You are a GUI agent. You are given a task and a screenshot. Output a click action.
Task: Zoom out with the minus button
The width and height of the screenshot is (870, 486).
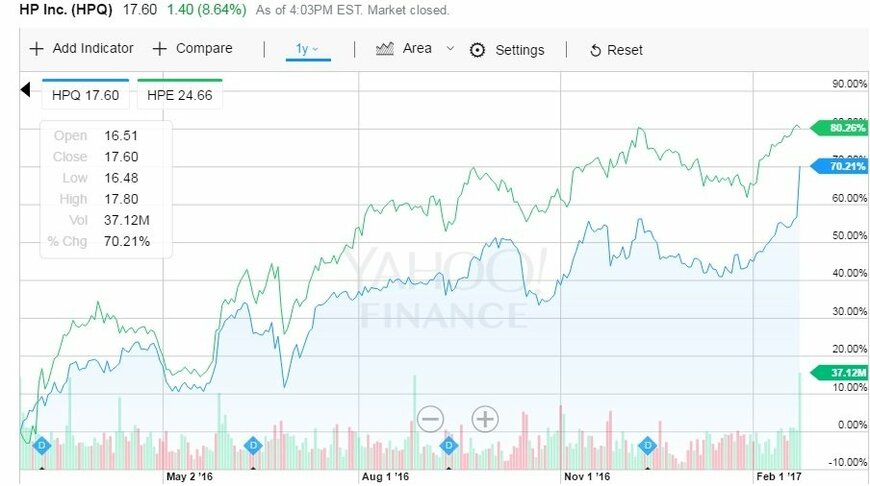[x=431, y=419]
